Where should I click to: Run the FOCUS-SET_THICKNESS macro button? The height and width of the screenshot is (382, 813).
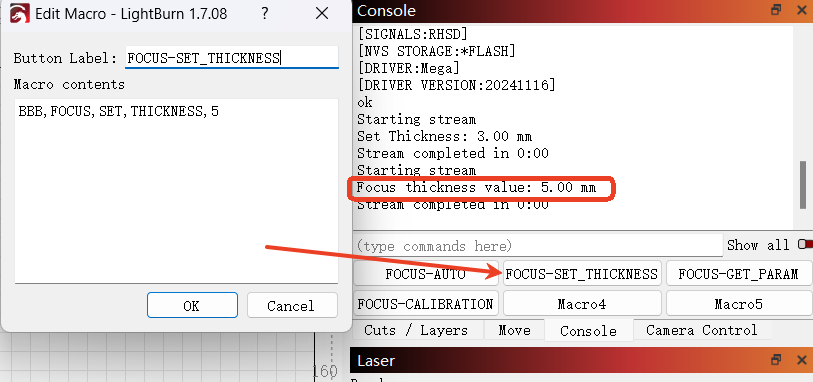tap(582, 274)
